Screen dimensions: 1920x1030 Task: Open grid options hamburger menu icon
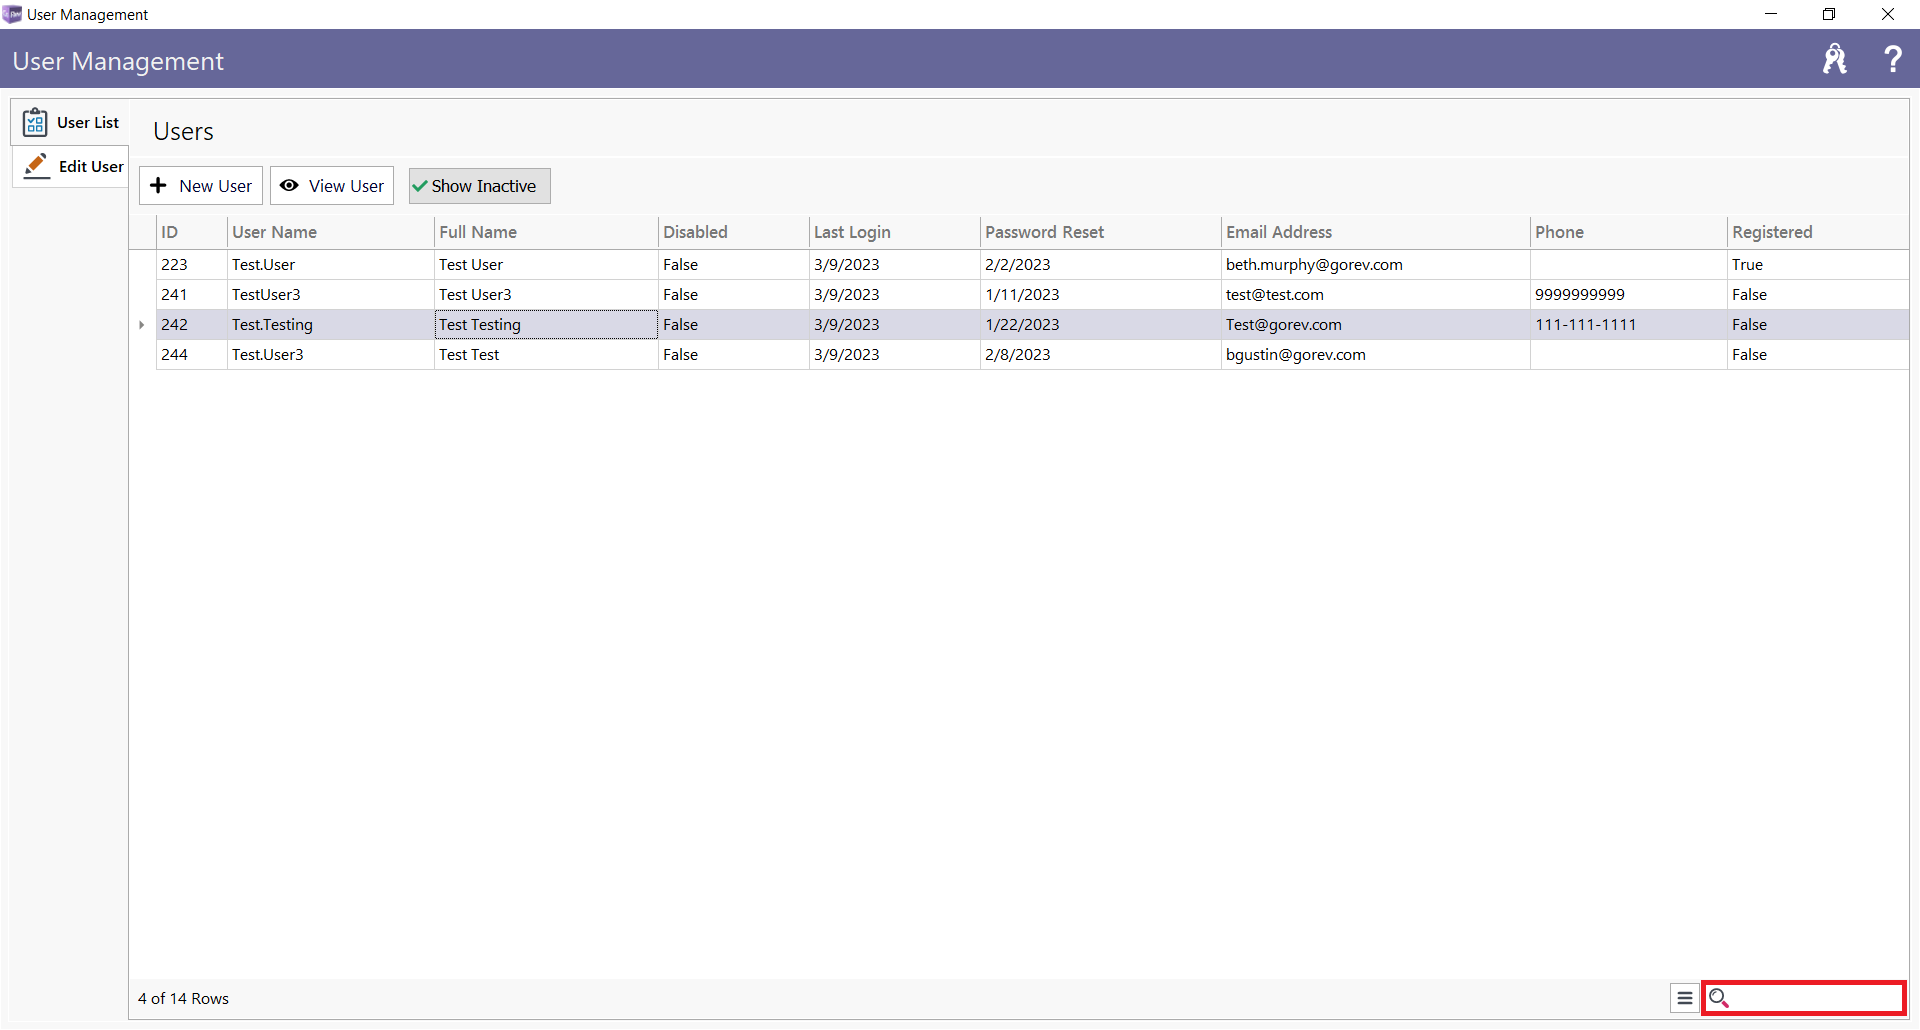pyautogui.click(x=1685, y=998)
